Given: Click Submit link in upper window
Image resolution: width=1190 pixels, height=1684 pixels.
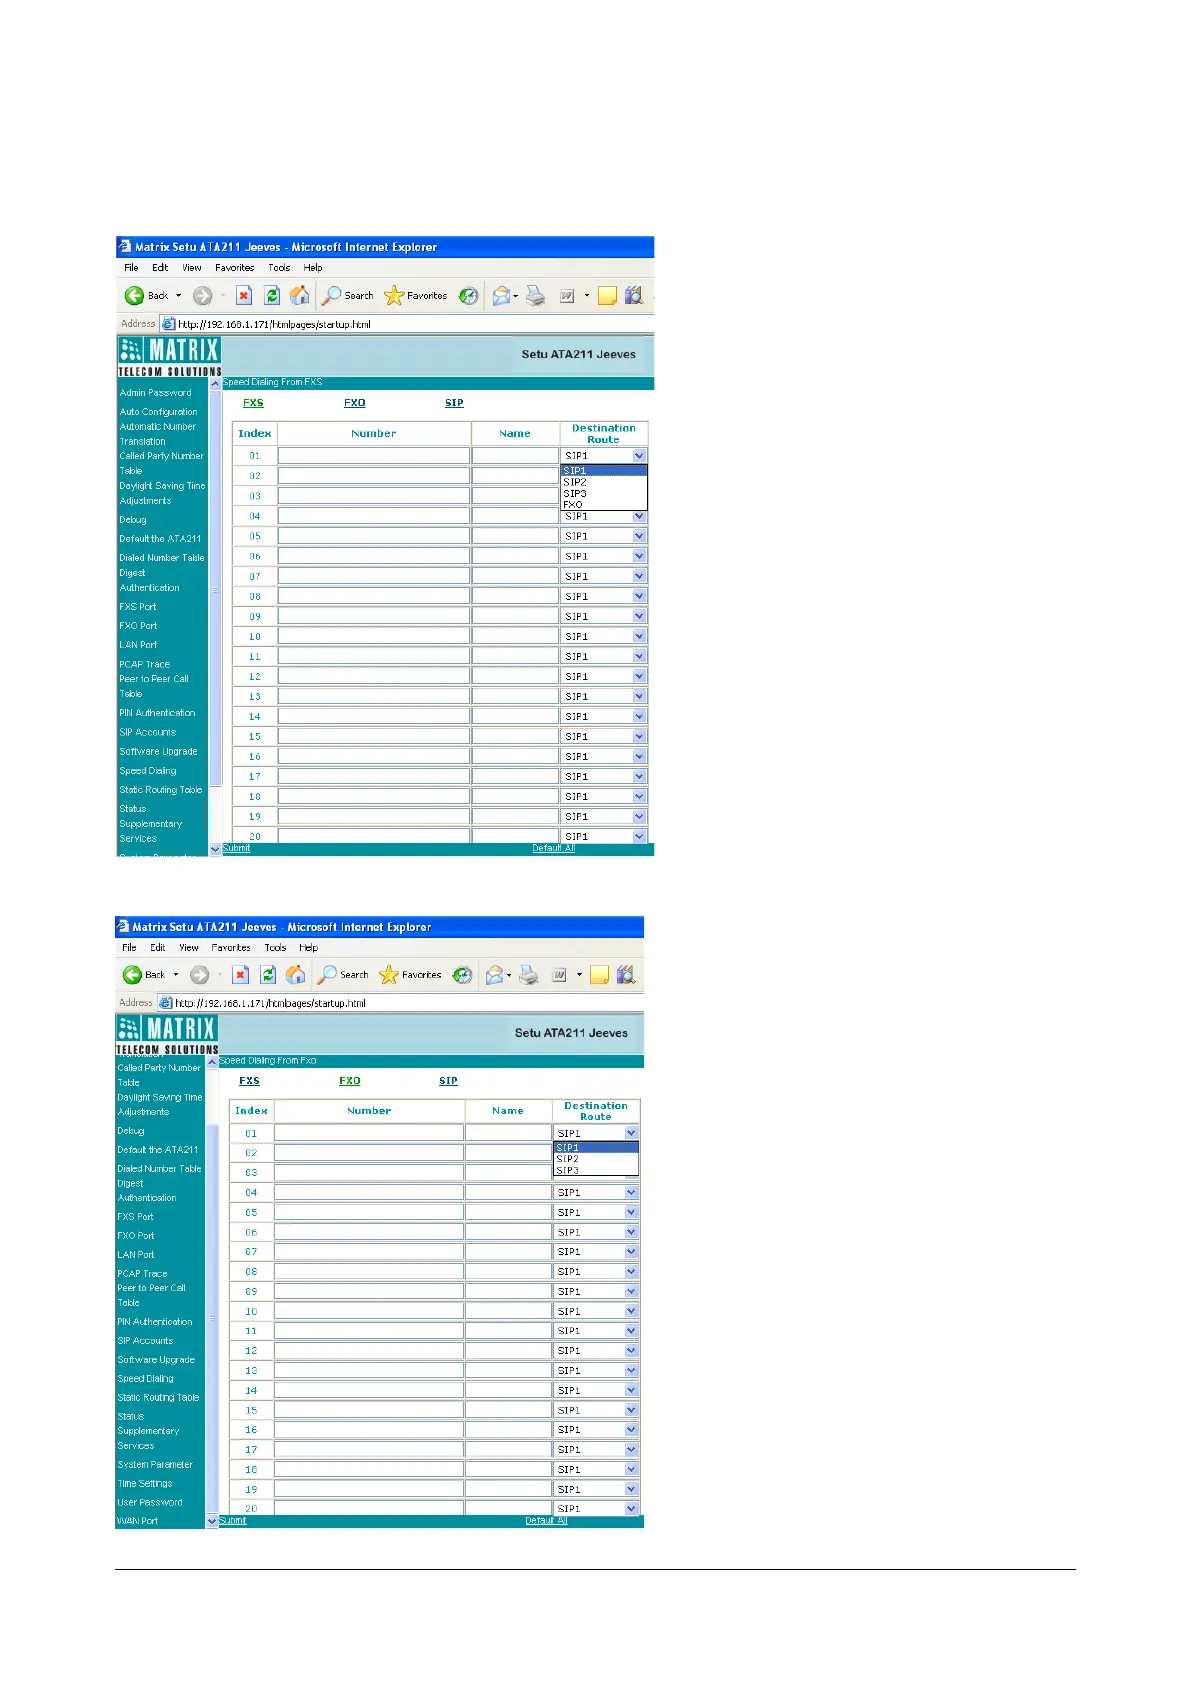Looking at the screenshot, I should tap(237, 848).
